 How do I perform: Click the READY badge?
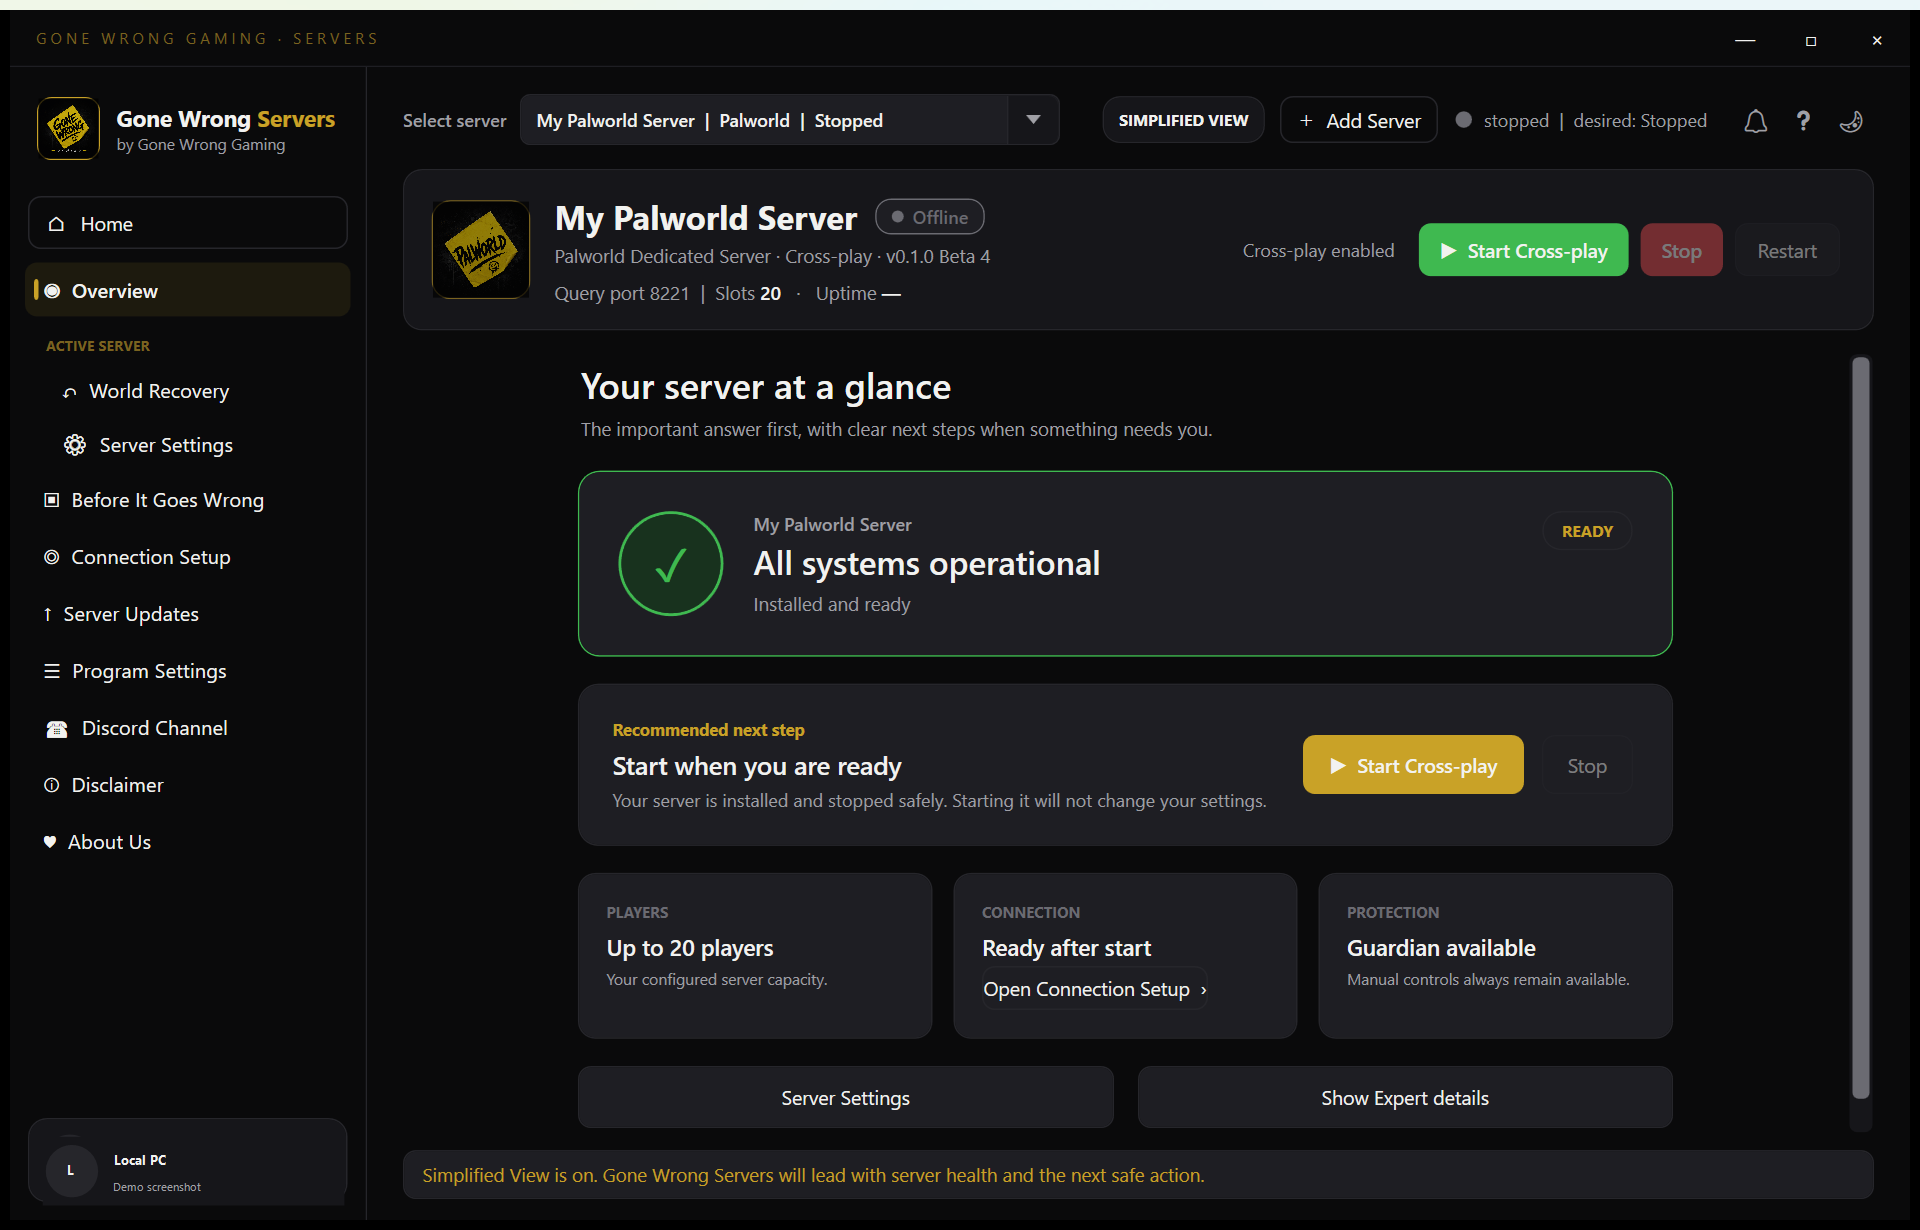click(x=1587, y=531)
